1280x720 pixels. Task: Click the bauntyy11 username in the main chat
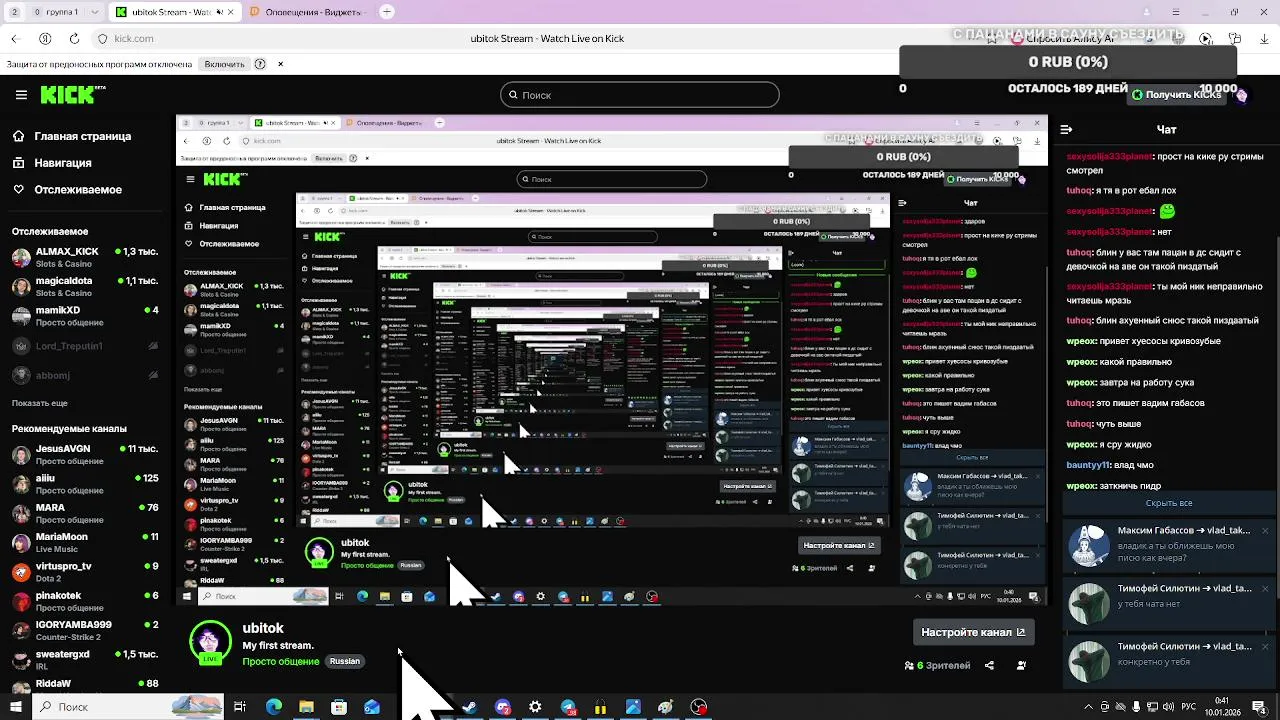tap(1088, 465)
